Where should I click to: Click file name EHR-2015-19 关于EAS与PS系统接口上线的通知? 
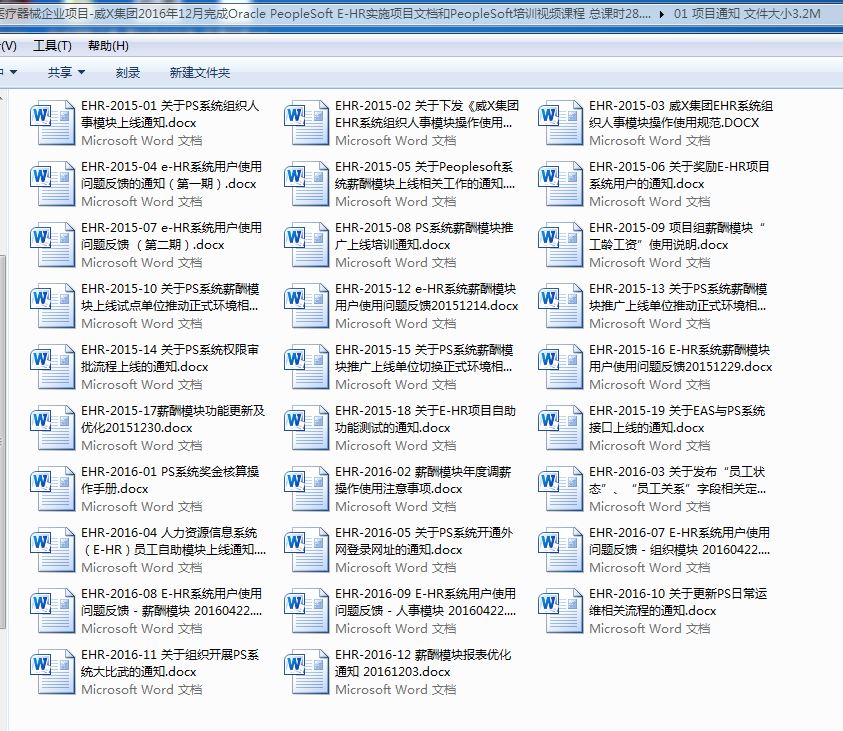pyautogui.click(x=677, y=419)
